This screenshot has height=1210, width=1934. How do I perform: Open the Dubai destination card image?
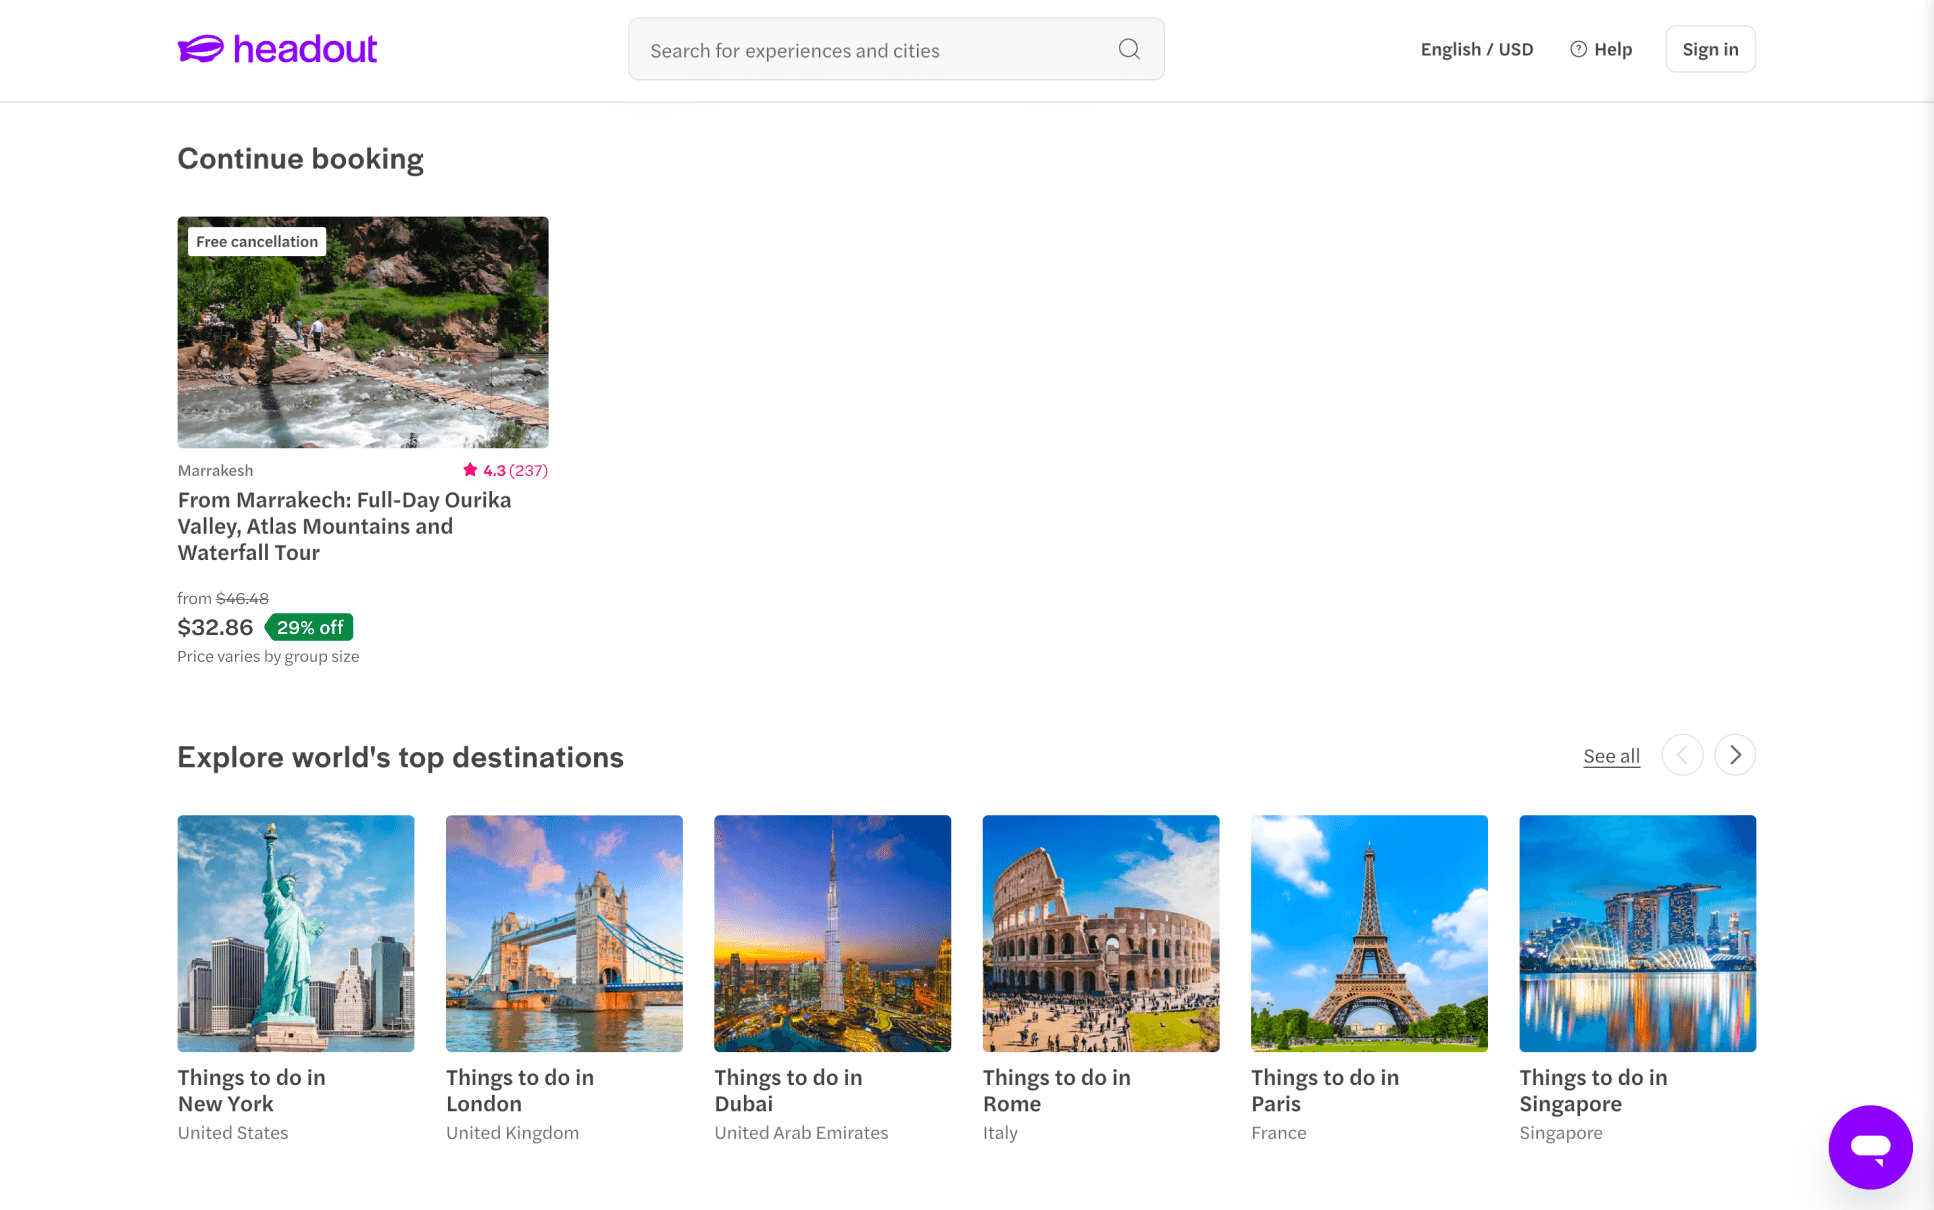click(x=832, y=933)
